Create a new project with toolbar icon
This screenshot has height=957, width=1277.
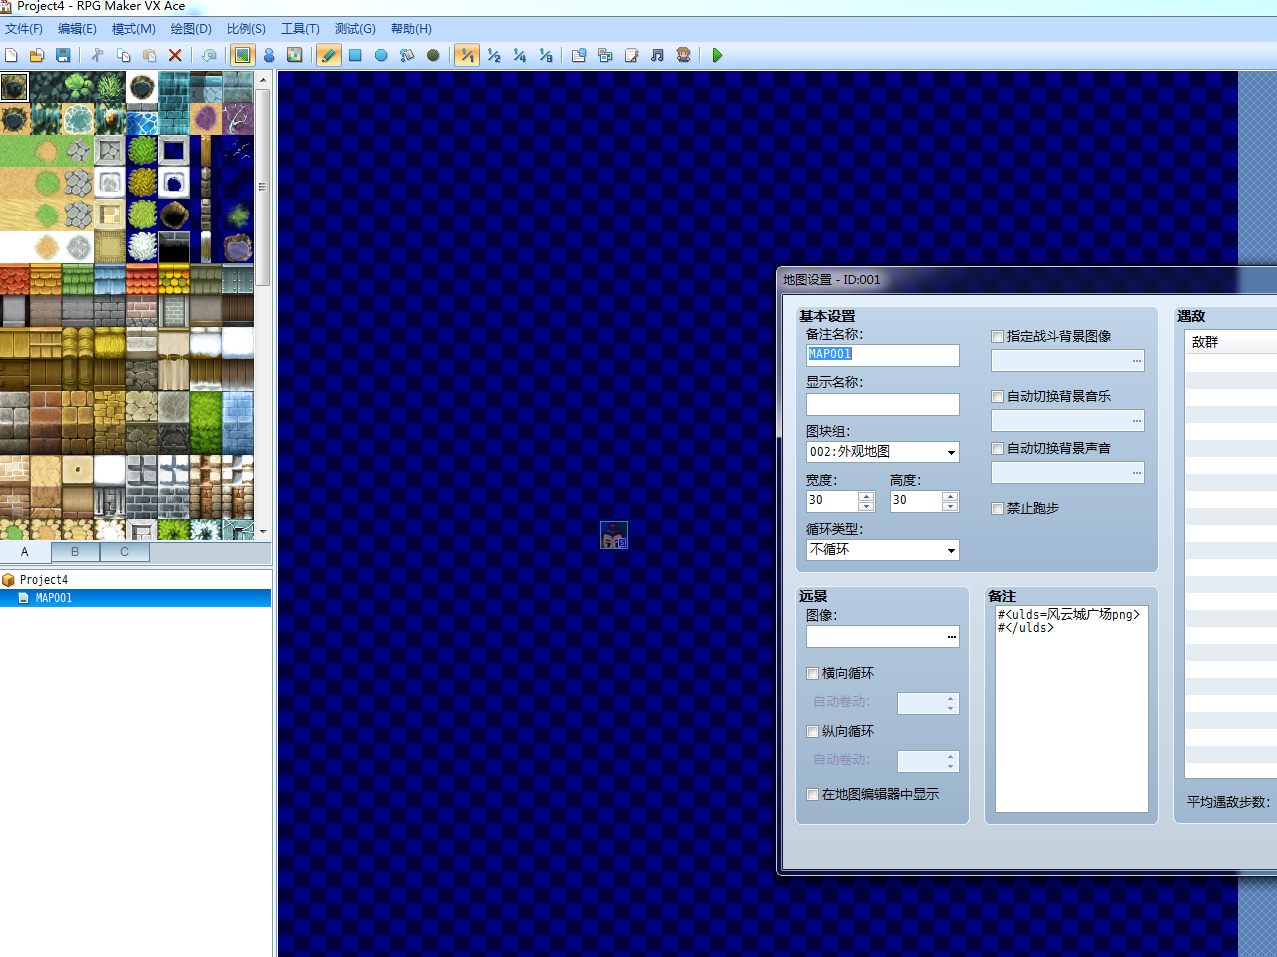click(x=12, y=55)
